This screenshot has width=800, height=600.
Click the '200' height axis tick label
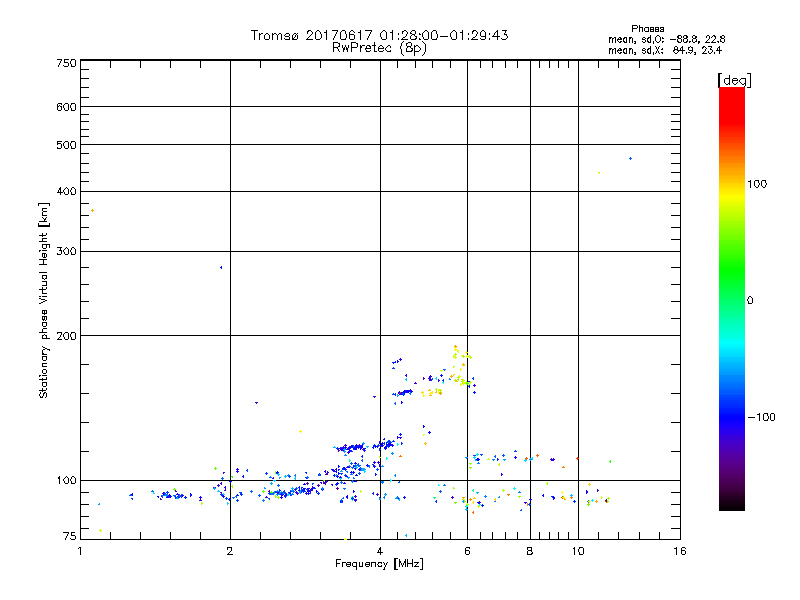(x=66, y=336)
